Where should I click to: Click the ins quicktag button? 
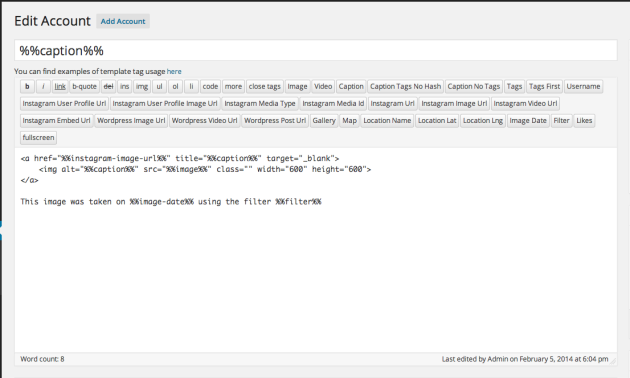(125, 86)
